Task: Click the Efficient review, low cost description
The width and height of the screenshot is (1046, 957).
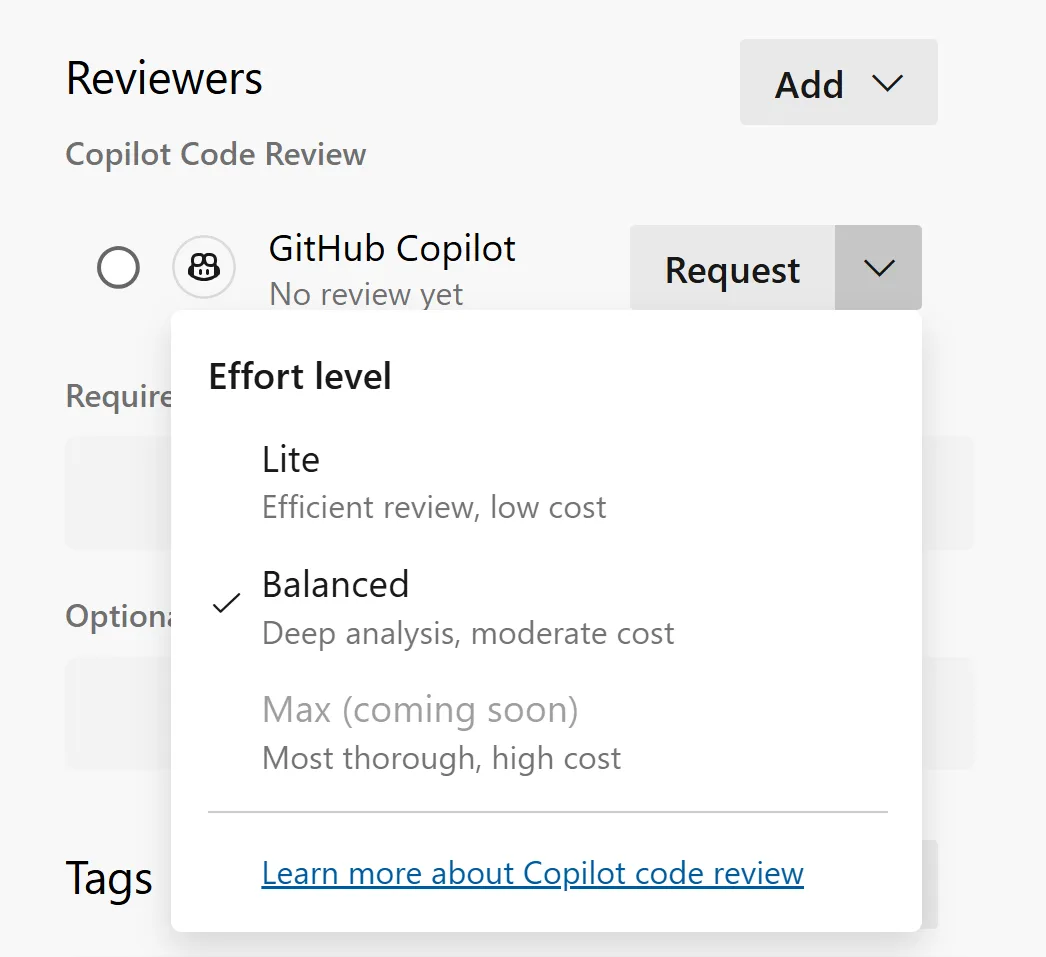Action: (x=434, y=508)
